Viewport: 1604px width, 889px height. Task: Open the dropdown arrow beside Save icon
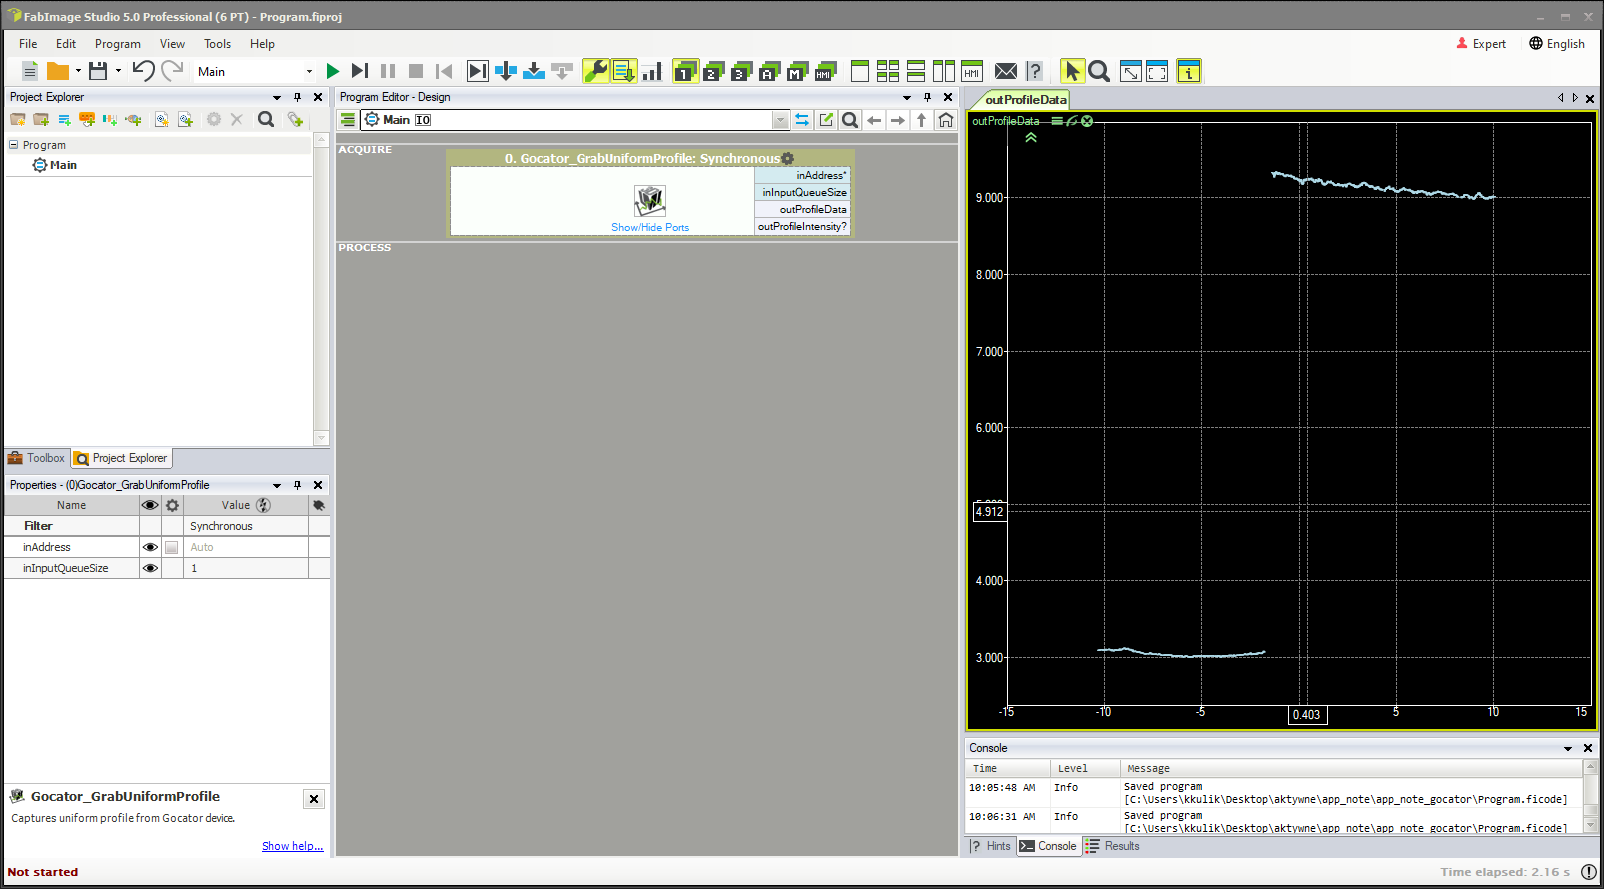tap(118, 71)
